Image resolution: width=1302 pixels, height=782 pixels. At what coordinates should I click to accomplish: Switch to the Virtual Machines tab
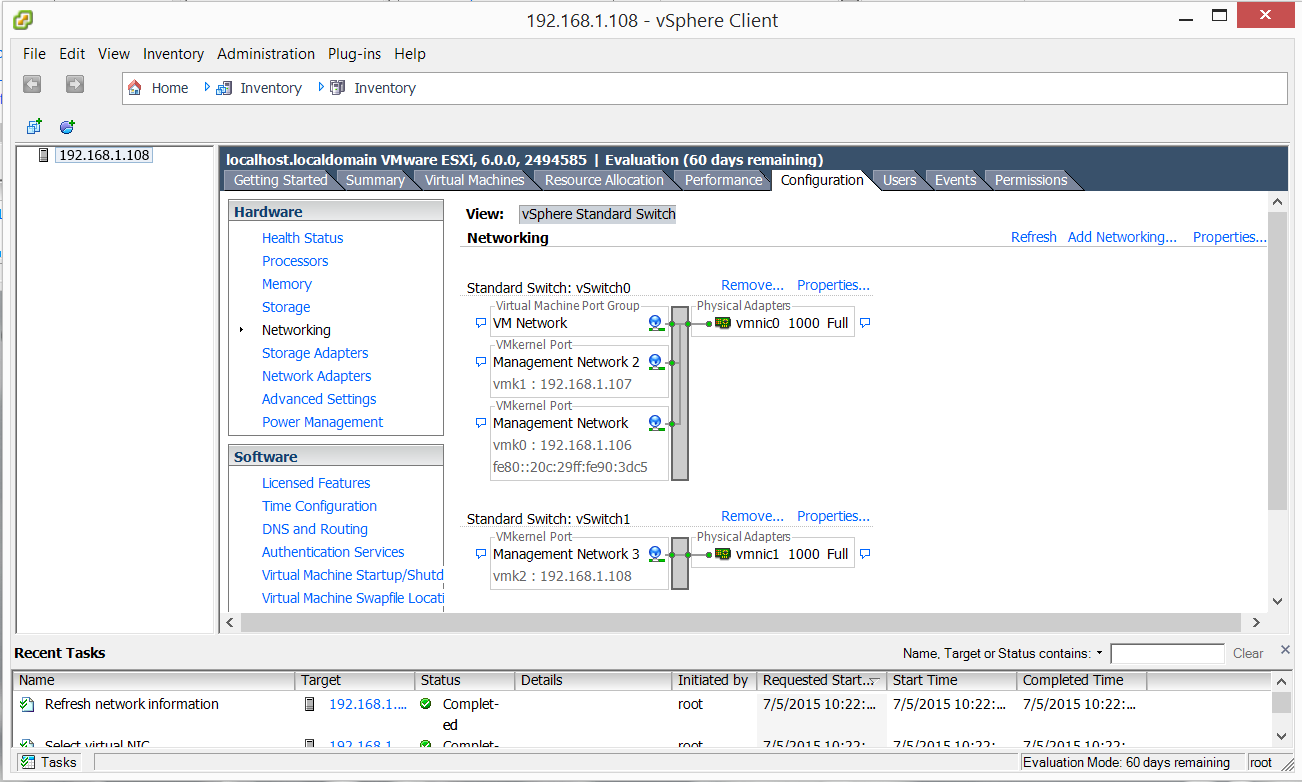[x=474, y=180]
